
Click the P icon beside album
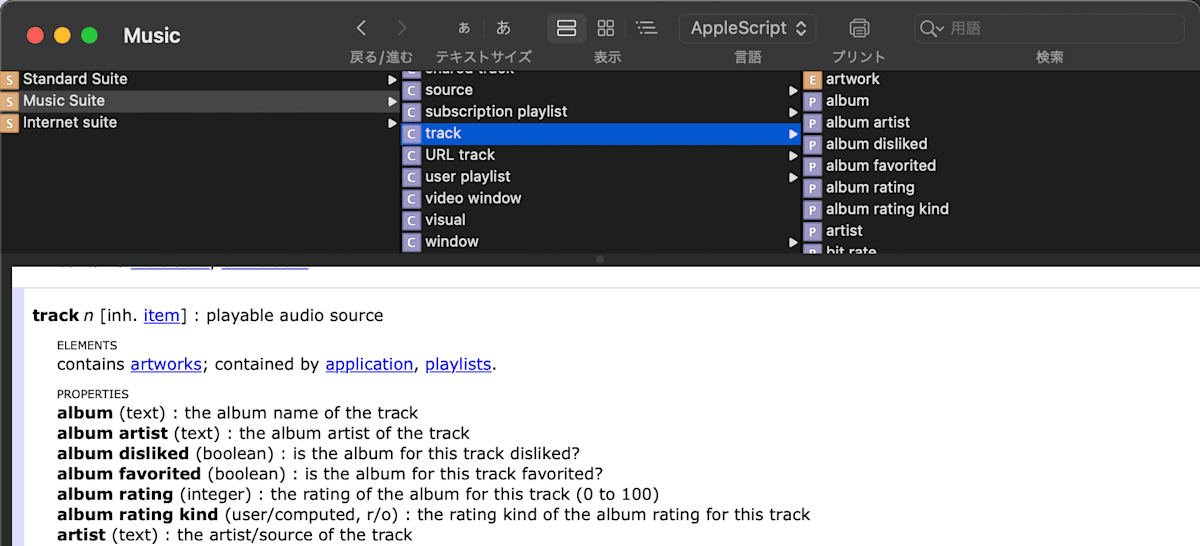click(813, 101)
